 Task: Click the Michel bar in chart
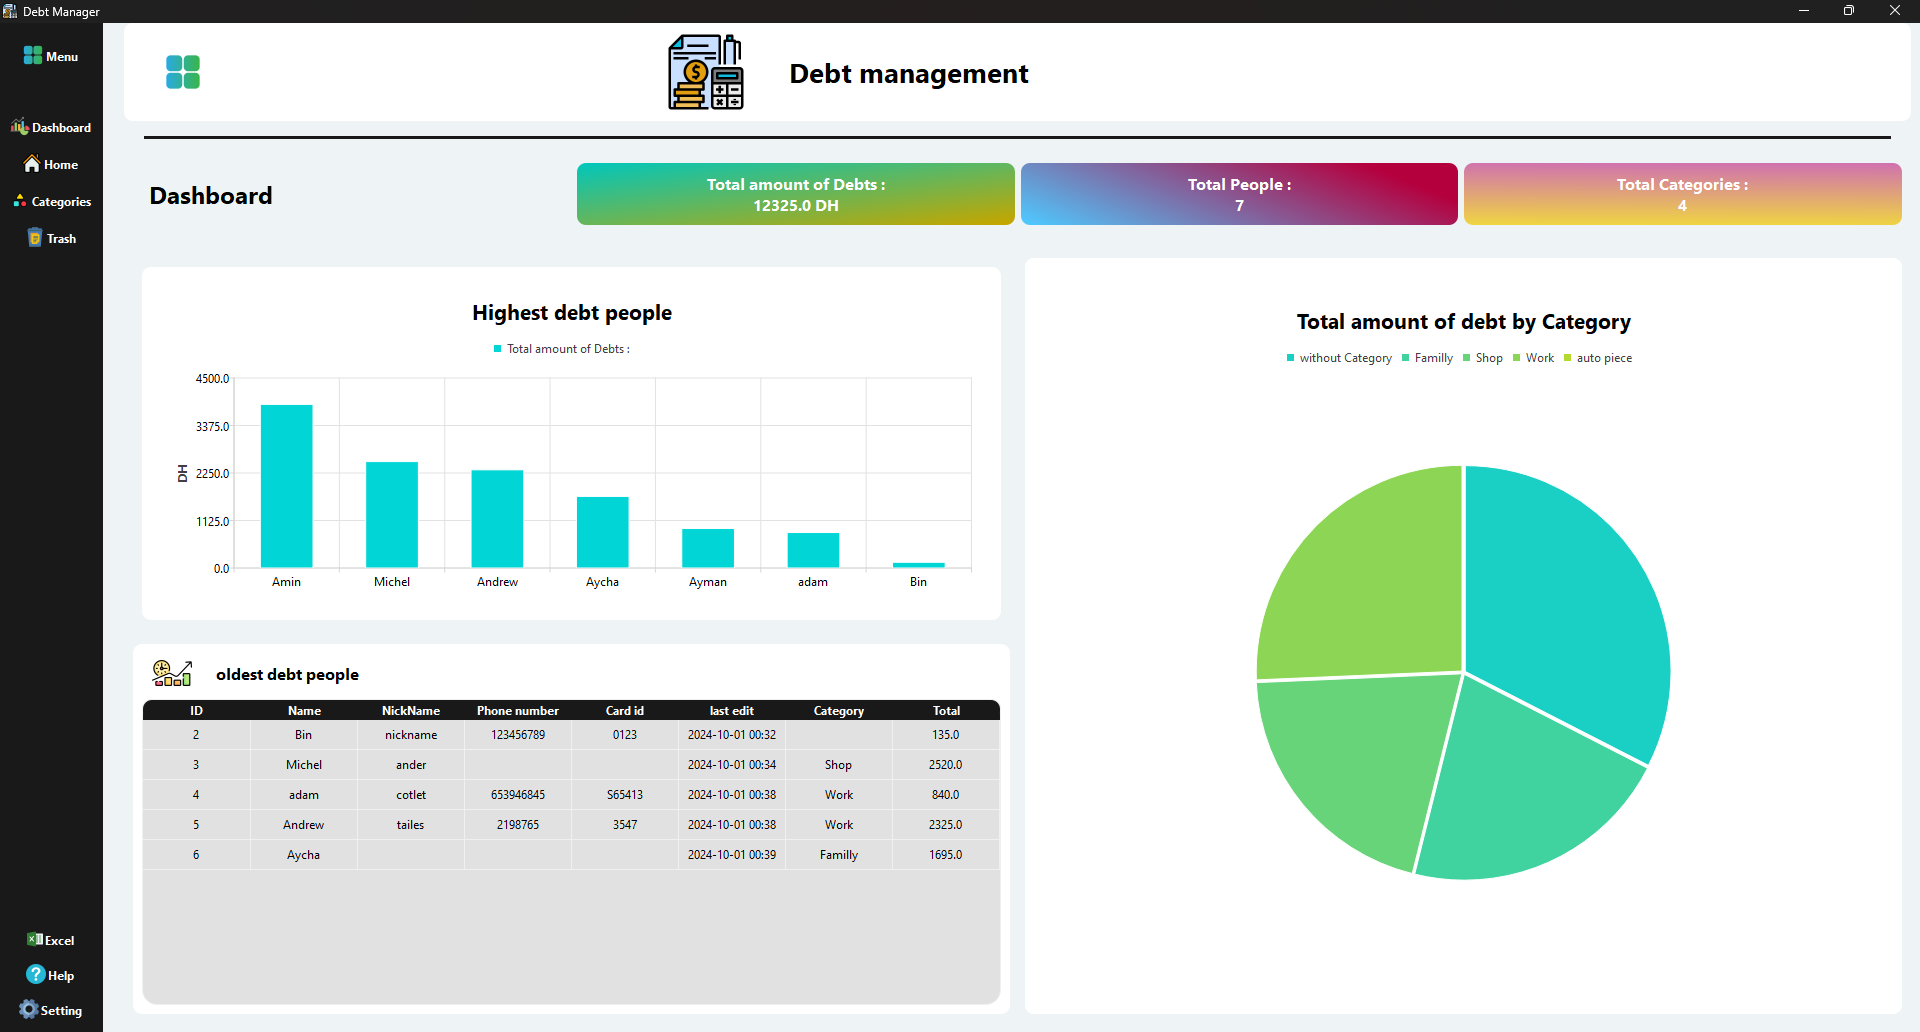(392, 515)
